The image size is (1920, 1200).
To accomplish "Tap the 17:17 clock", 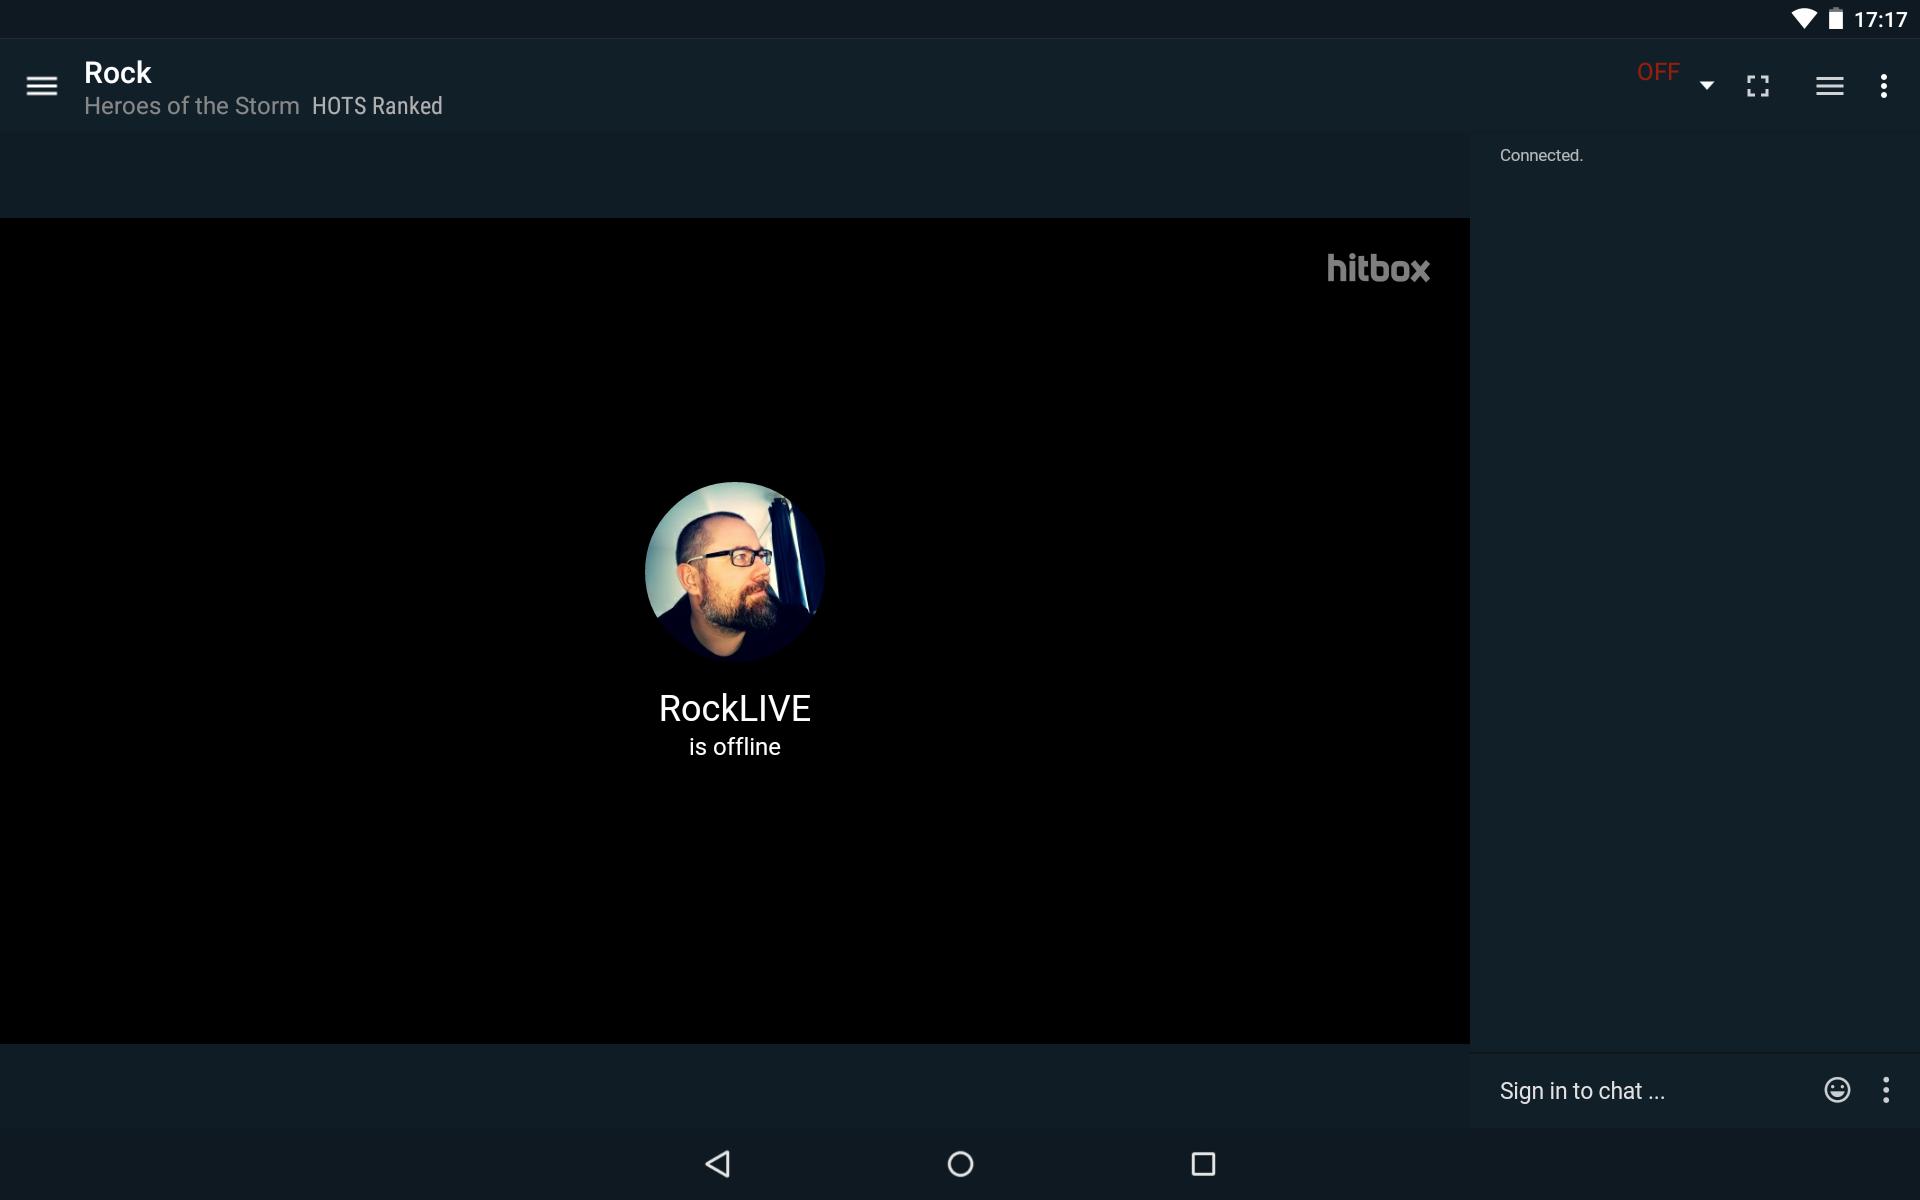I will click(1880, 20).
